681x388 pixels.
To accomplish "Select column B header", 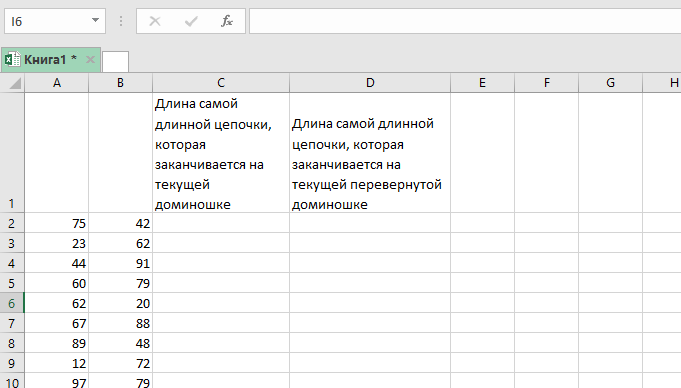I will click(120, 83).
